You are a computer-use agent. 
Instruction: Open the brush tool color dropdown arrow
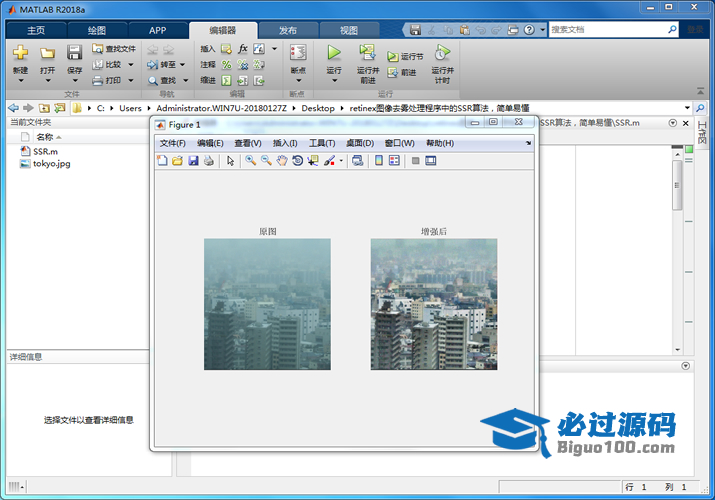pyautogui.click(x=341, y=161)
